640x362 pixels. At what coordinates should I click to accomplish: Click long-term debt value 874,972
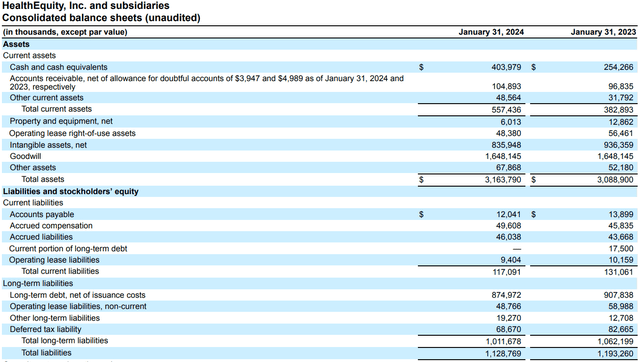[506, 295]
